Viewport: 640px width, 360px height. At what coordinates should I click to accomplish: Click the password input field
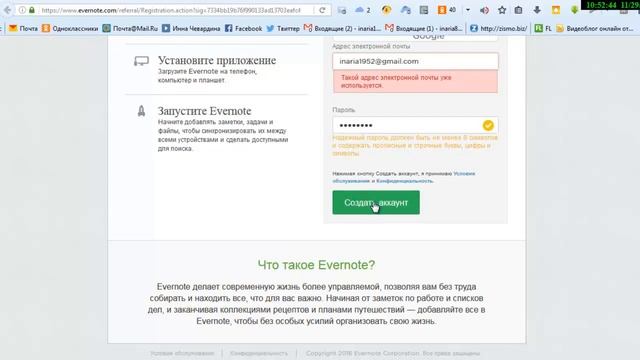pos(415,125)
